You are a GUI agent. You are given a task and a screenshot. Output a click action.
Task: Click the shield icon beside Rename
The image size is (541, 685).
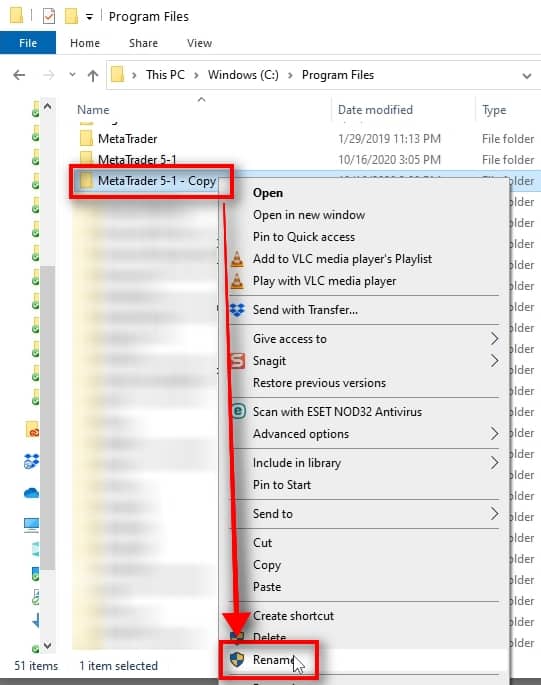click(237, 660)
